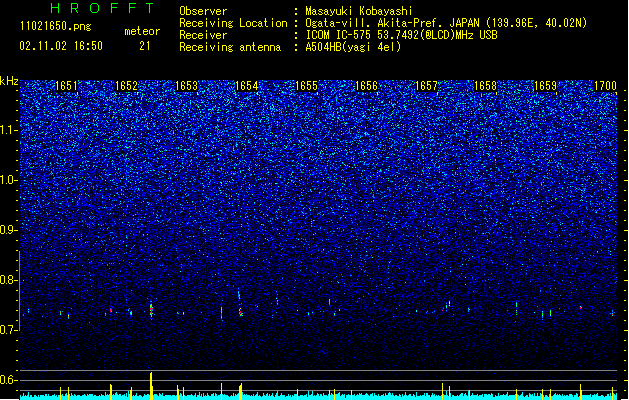Click the 1.0 kHz axis label
This screenshot has width=629, height=400.
9,180
